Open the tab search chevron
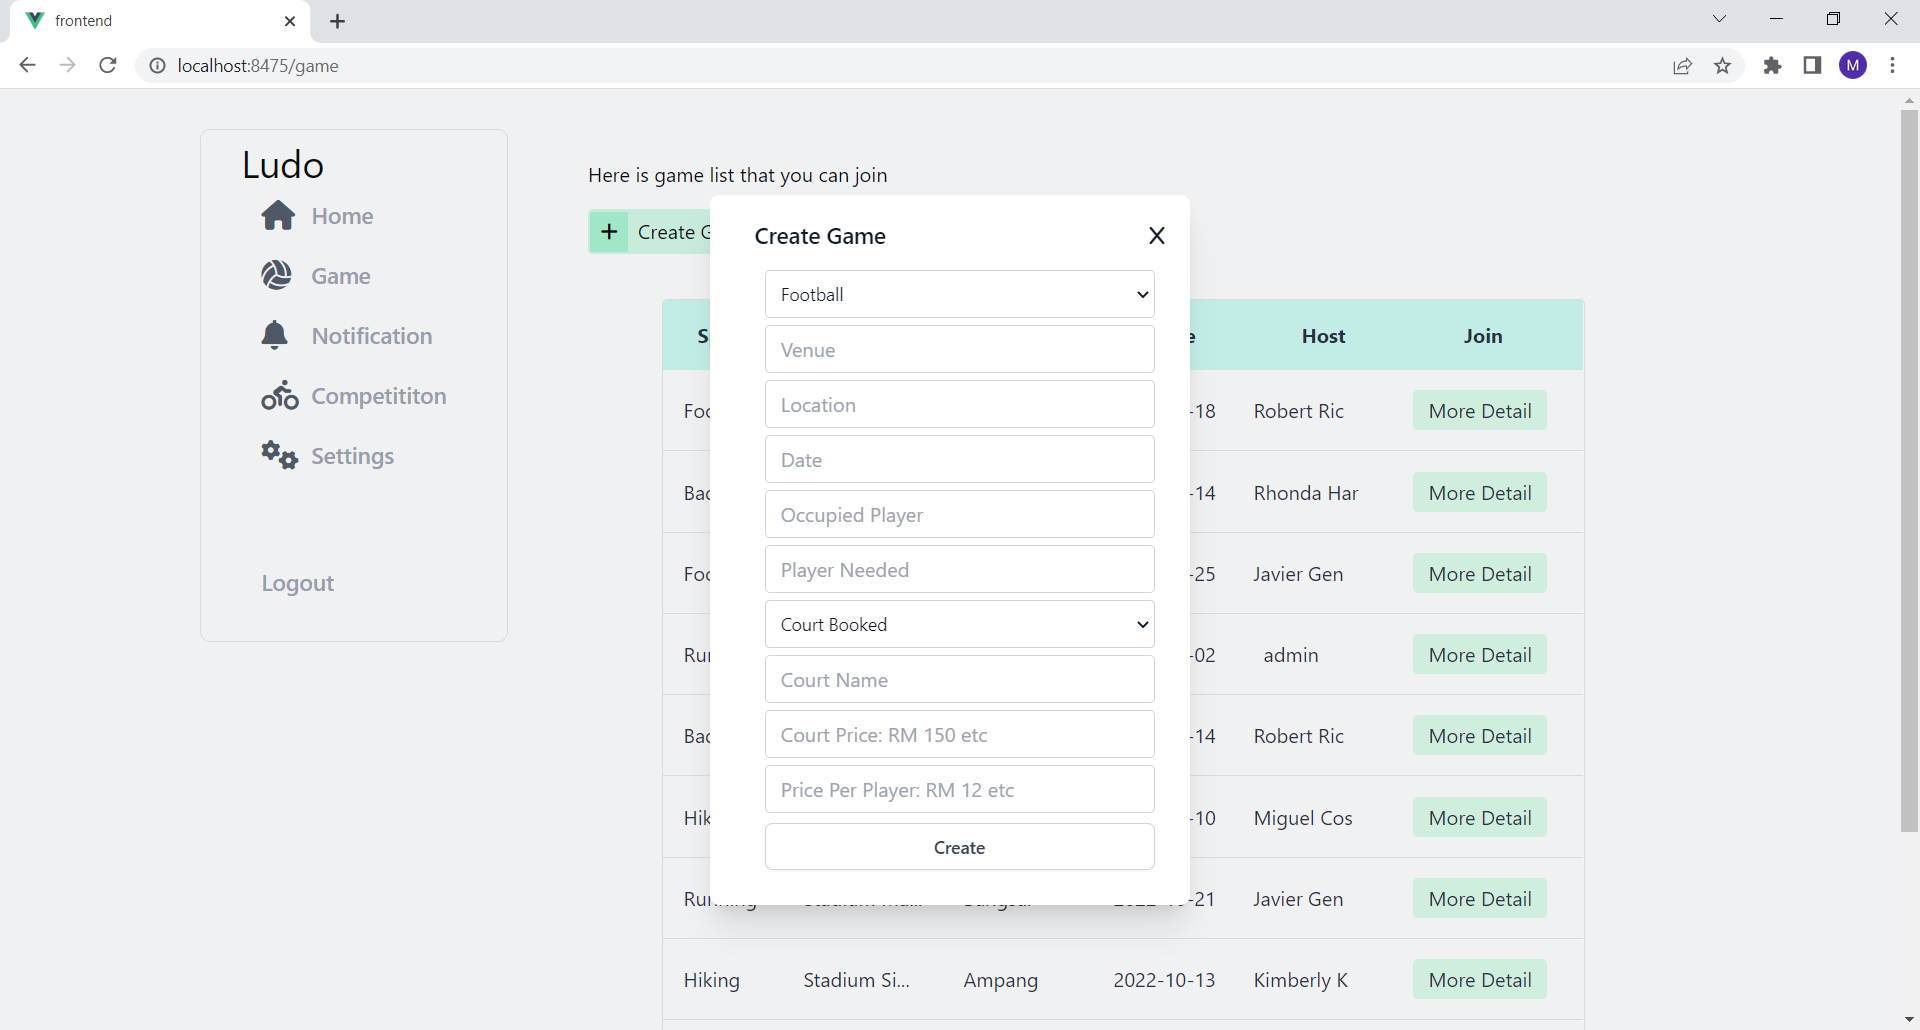 pyautogui.click(x=1719, y=19)
